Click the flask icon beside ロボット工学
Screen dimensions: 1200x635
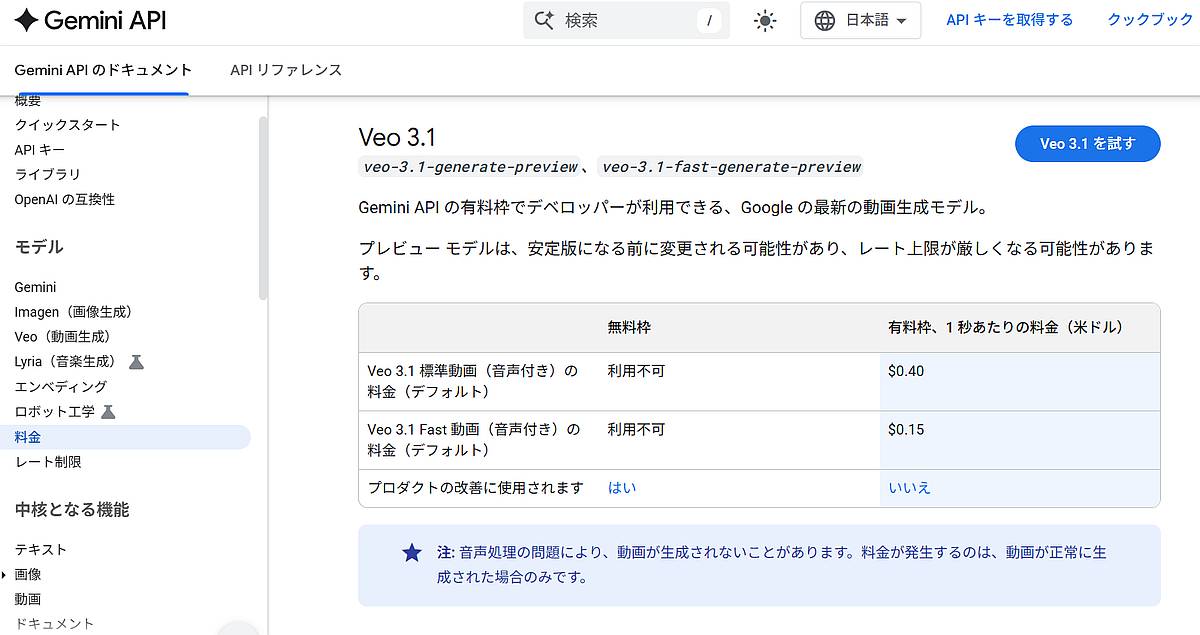(107, 411)
